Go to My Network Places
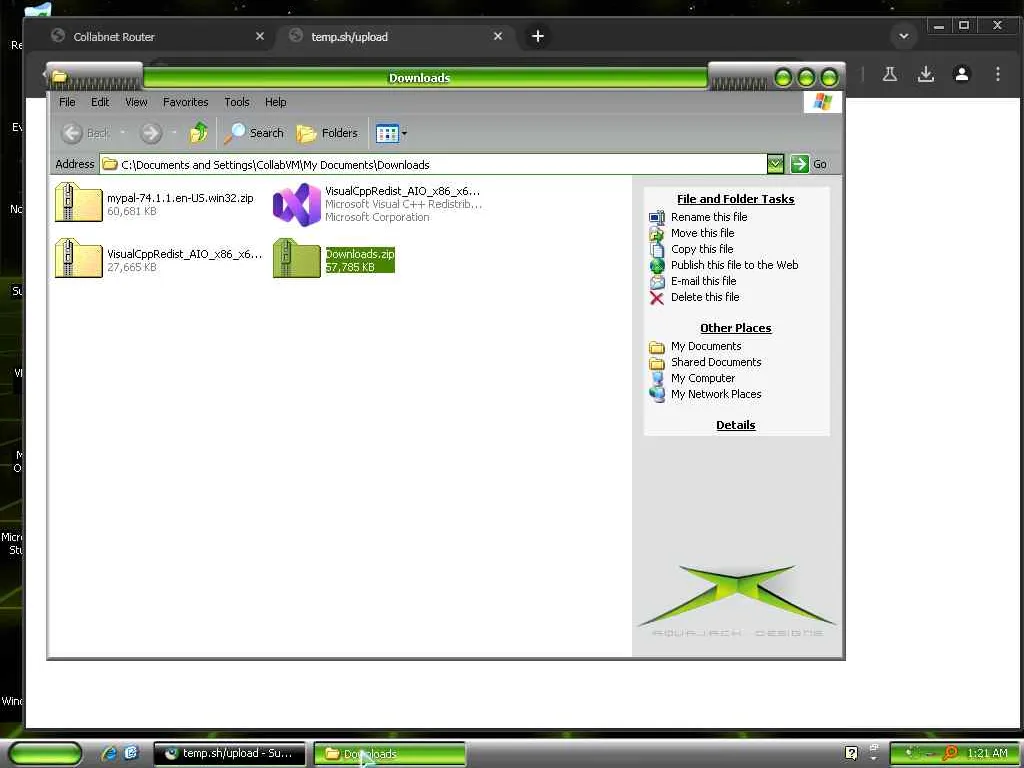The height and width of the screenshot is (768, 1024). (716, 394)
